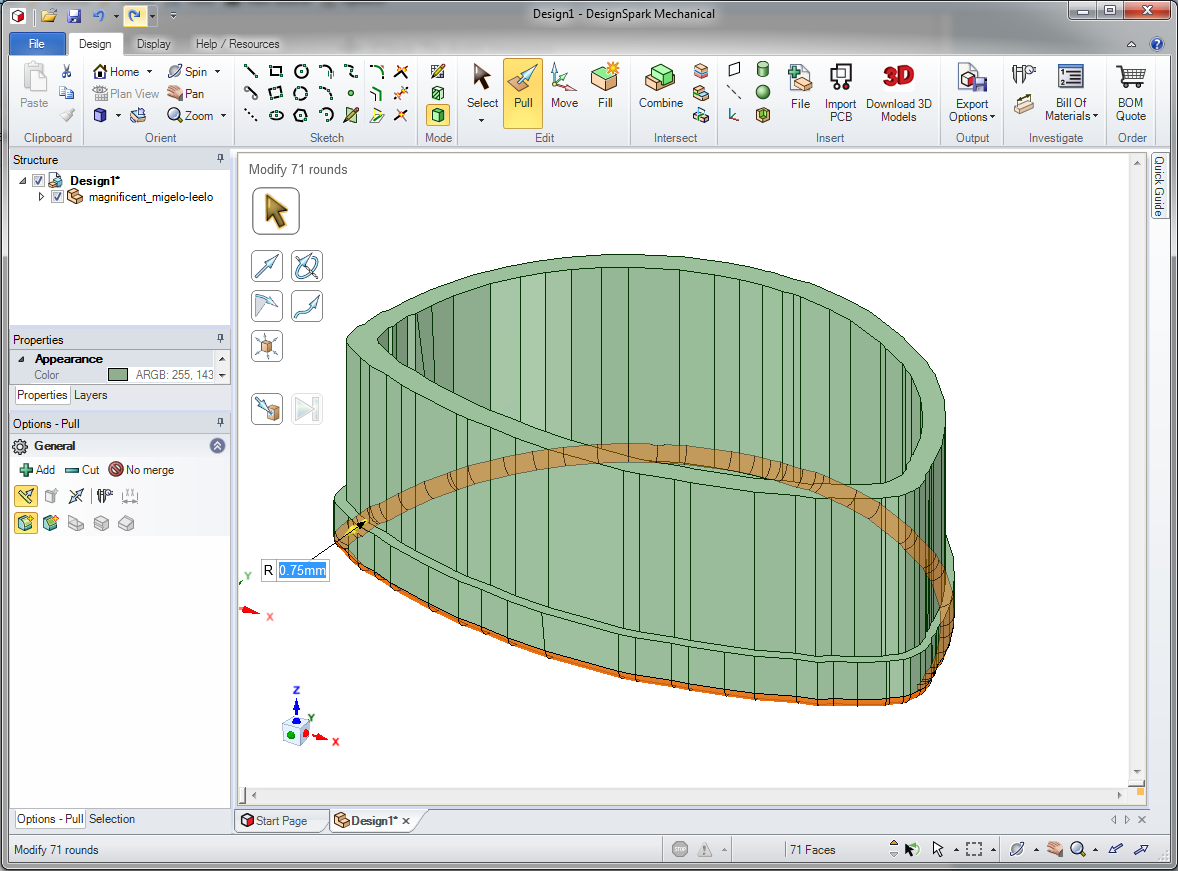
Task: Toggle the magnificent_migelo-leelo component checkbox
Action: (x=57, y=197)
